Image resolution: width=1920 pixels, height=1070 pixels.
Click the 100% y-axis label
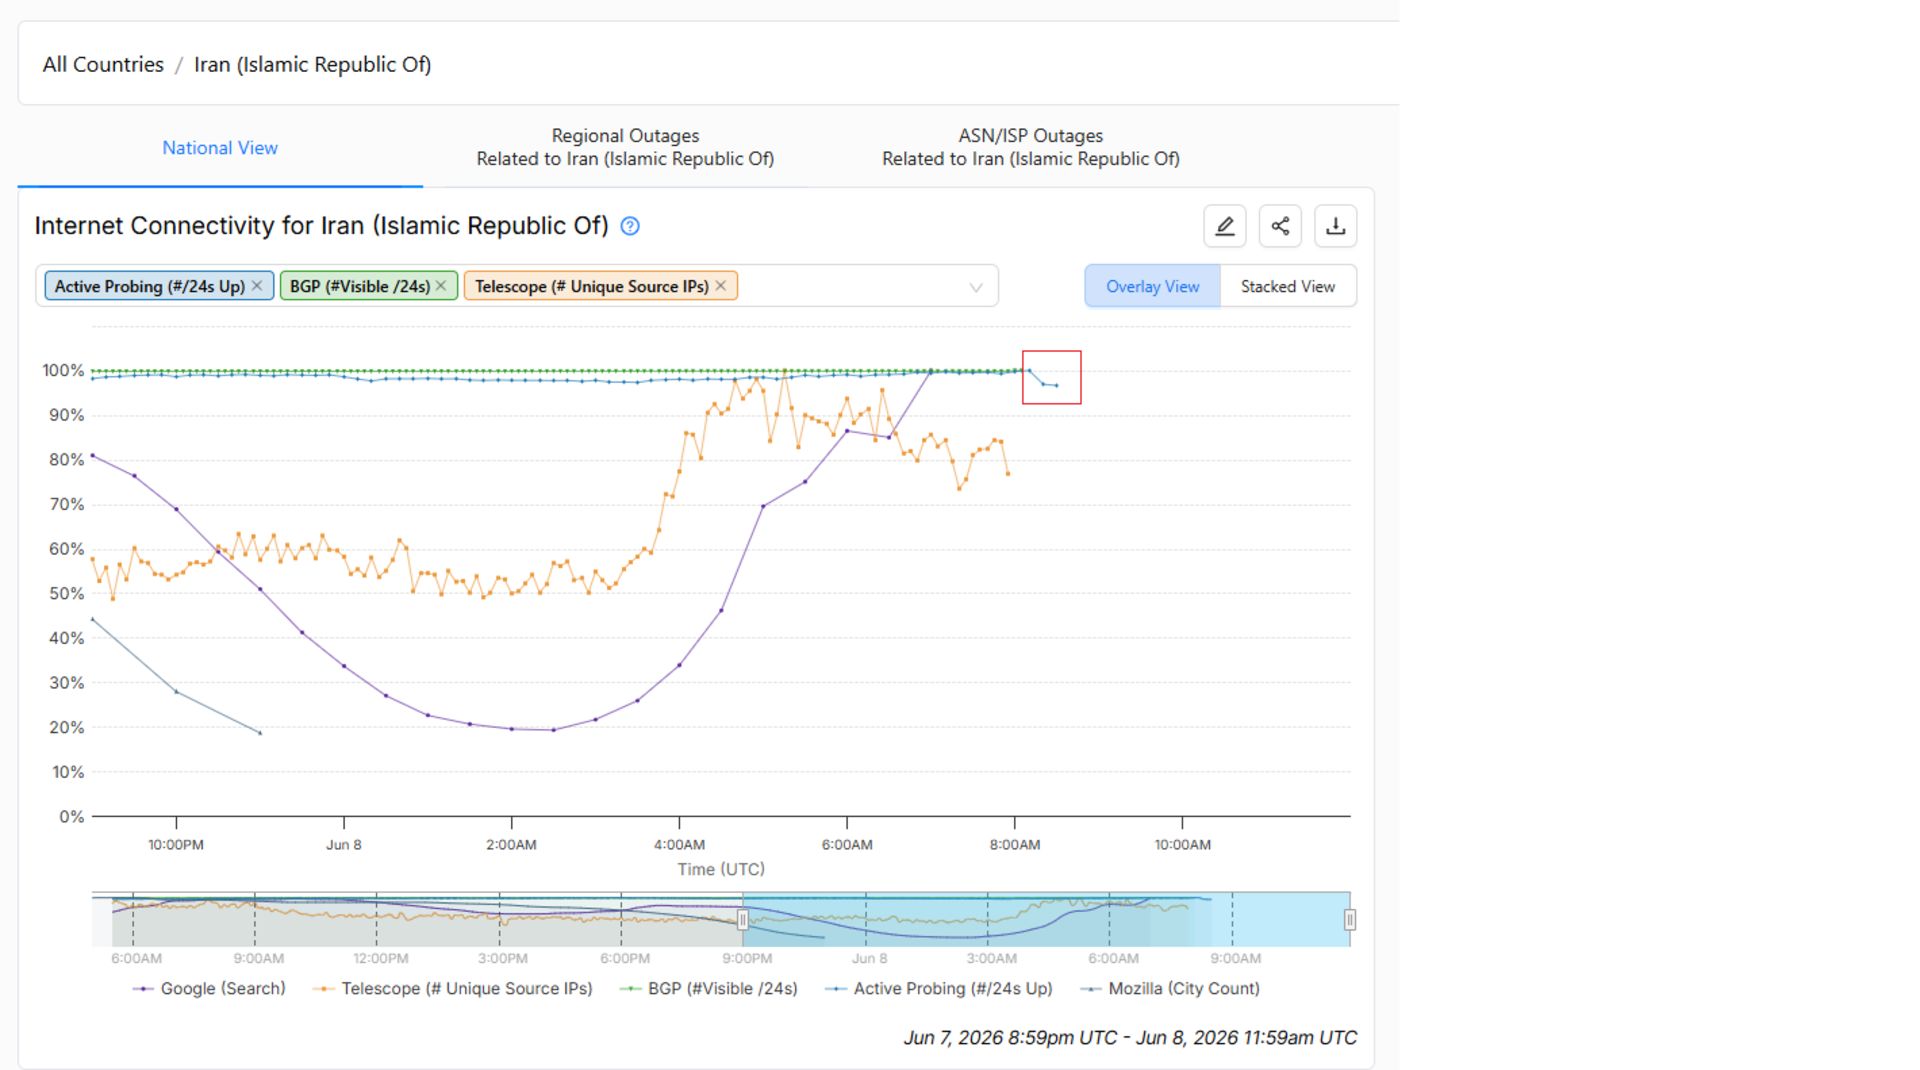click(63, 371)
